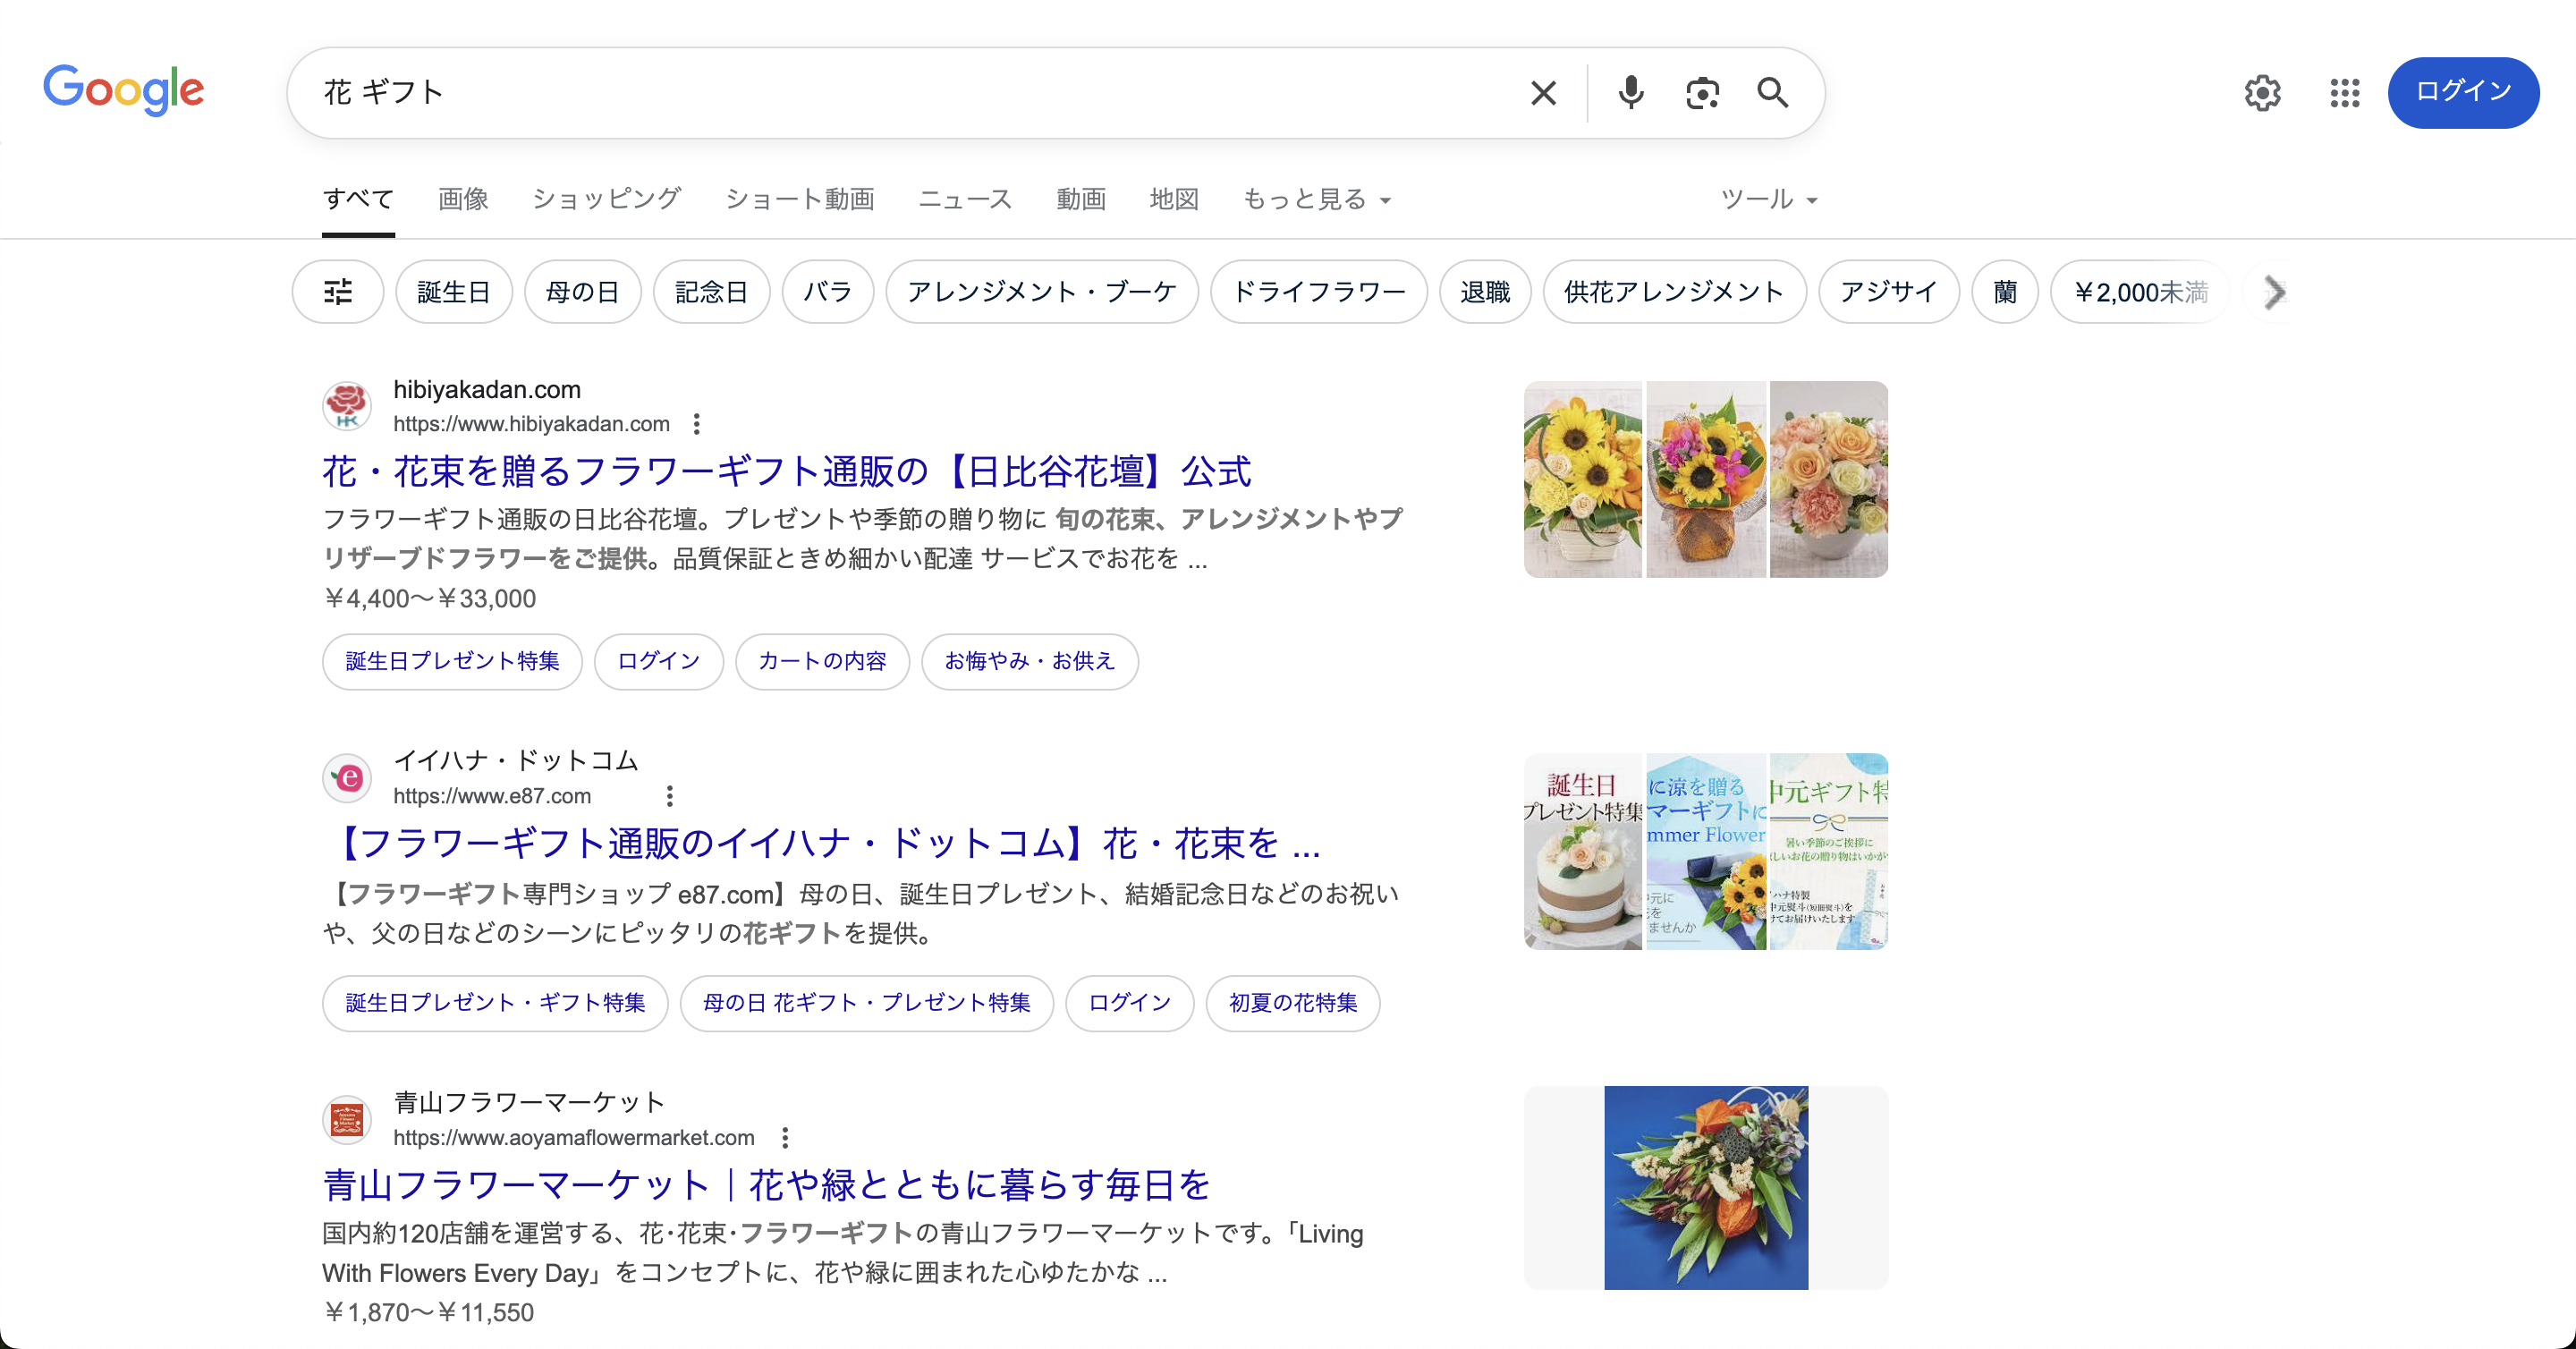The height and width of the screenshot is (1349, 2576).
Task: Click the hibiyakadan rose favicon
Action: click(347, 406)
